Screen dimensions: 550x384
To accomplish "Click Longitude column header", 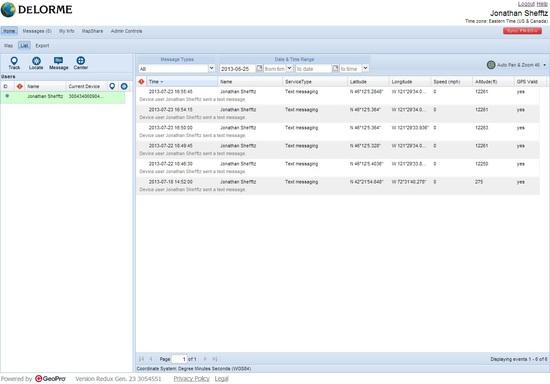I will coord(410,82).
